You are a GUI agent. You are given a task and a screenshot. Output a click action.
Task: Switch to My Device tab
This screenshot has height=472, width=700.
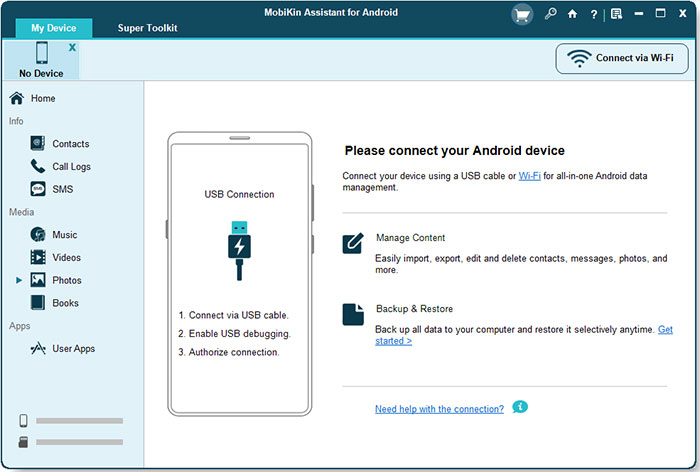(x=54, y=28)
